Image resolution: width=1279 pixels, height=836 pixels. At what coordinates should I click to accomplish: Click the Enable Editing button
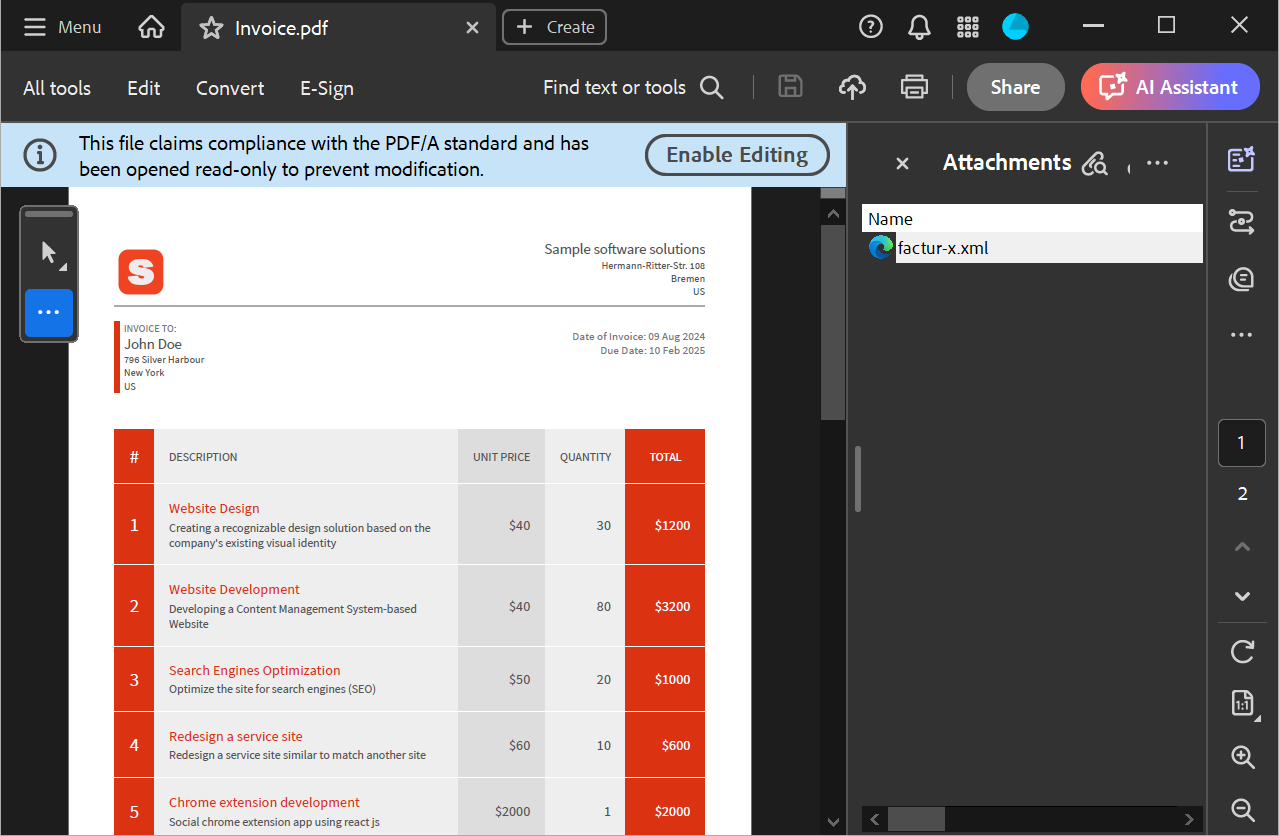tap(737, 155)
